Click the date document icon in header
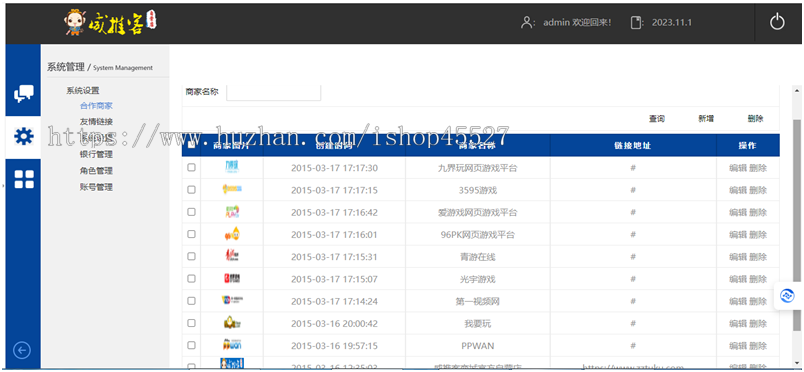The height and width of the screenshot is (372, 804). click(636, 23)
